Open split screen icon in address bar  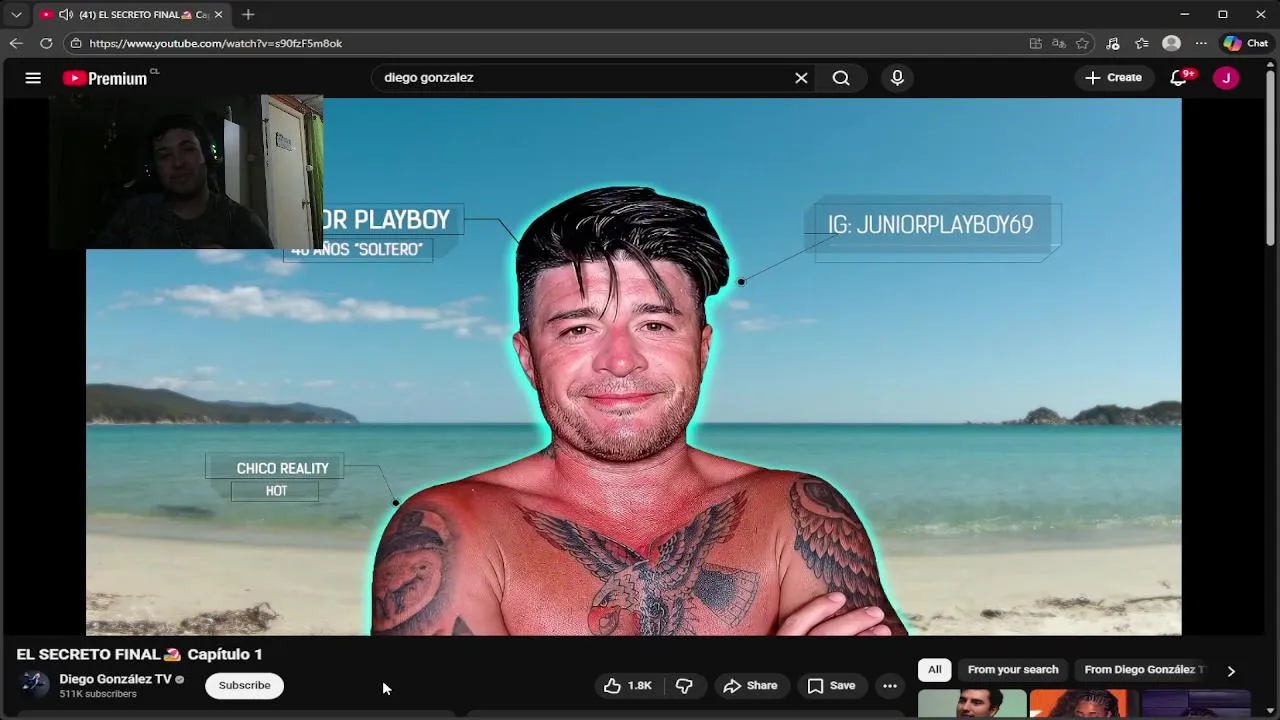click(1035, 44)
